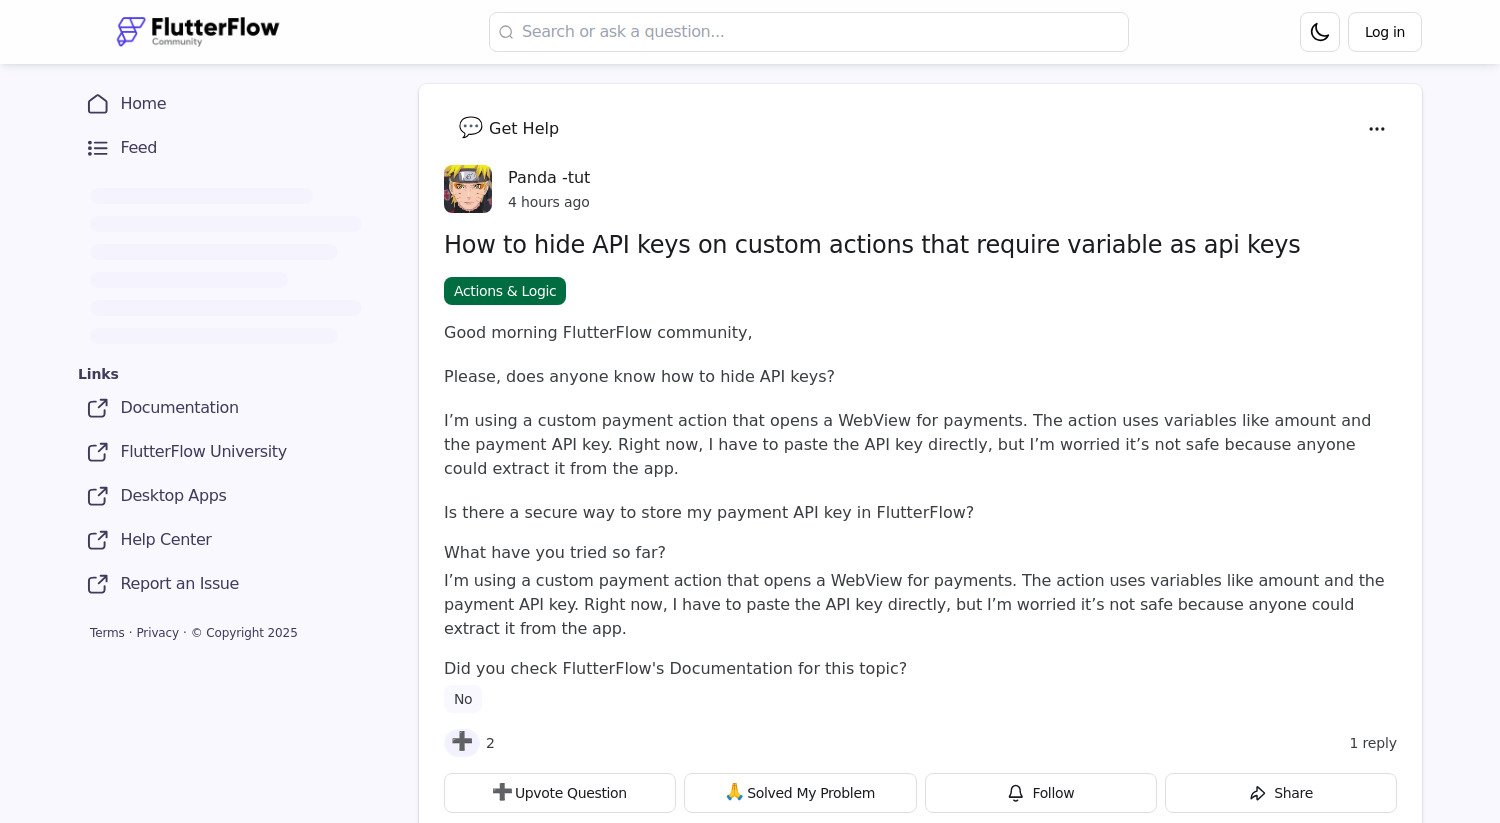Toggle the upvote on this question
The width and height of the screenshot is (1500, 823).
pos(560,792)
